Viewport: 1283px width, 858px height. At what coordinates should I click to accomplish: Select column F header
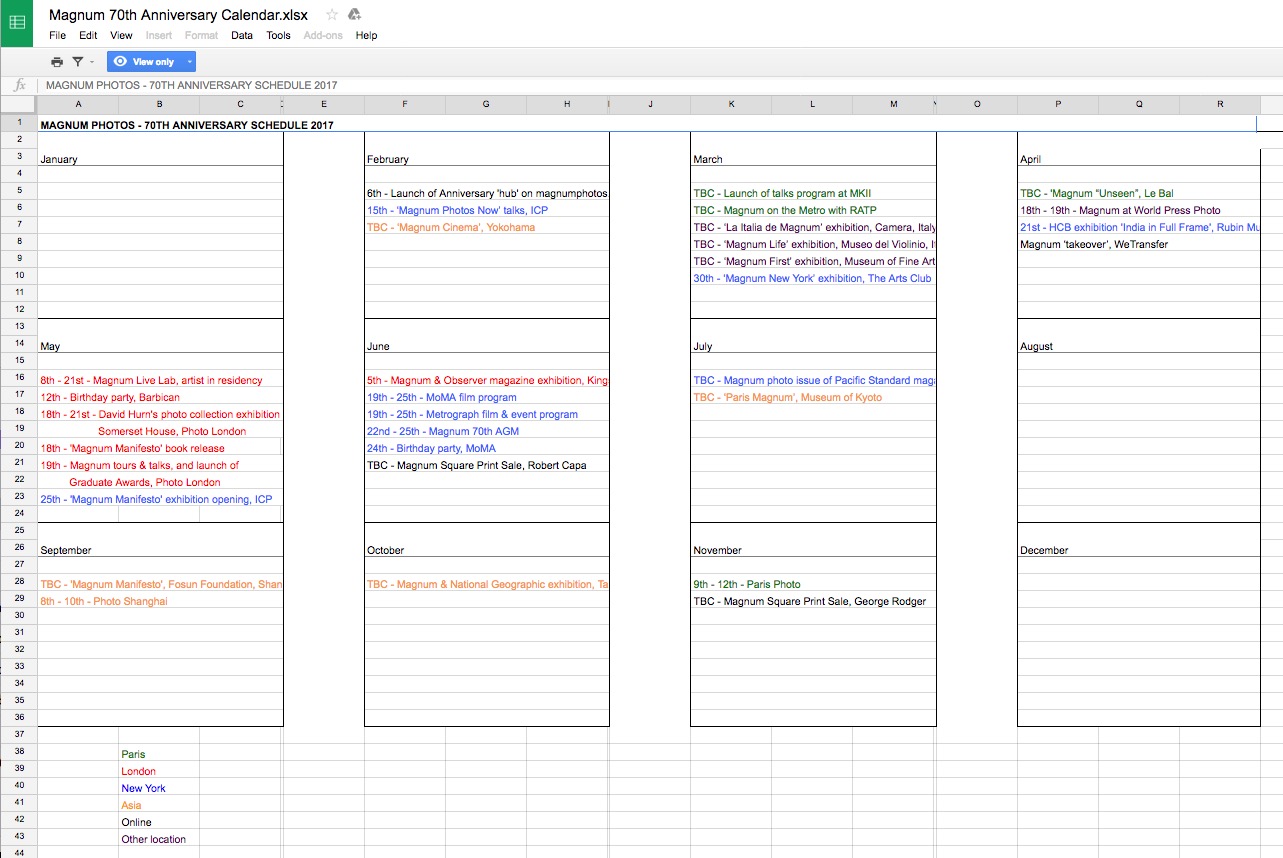point(405,105)
